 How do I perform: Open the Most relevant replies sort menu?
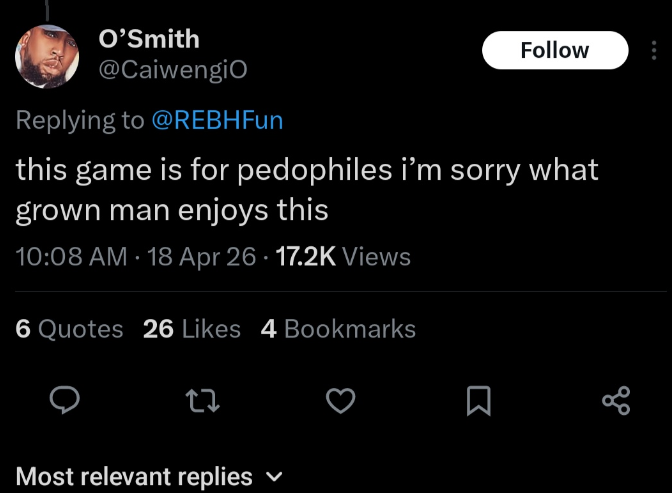pyautogui.click(x=134, y=477)
